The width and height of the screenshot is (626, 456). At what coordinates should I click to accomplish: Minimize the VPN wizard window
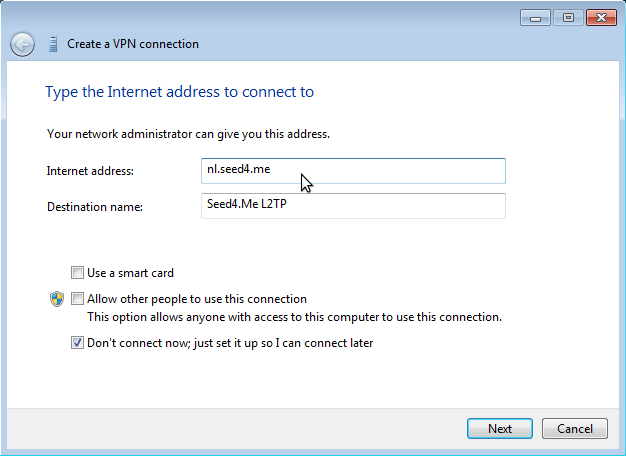(535, 18)
